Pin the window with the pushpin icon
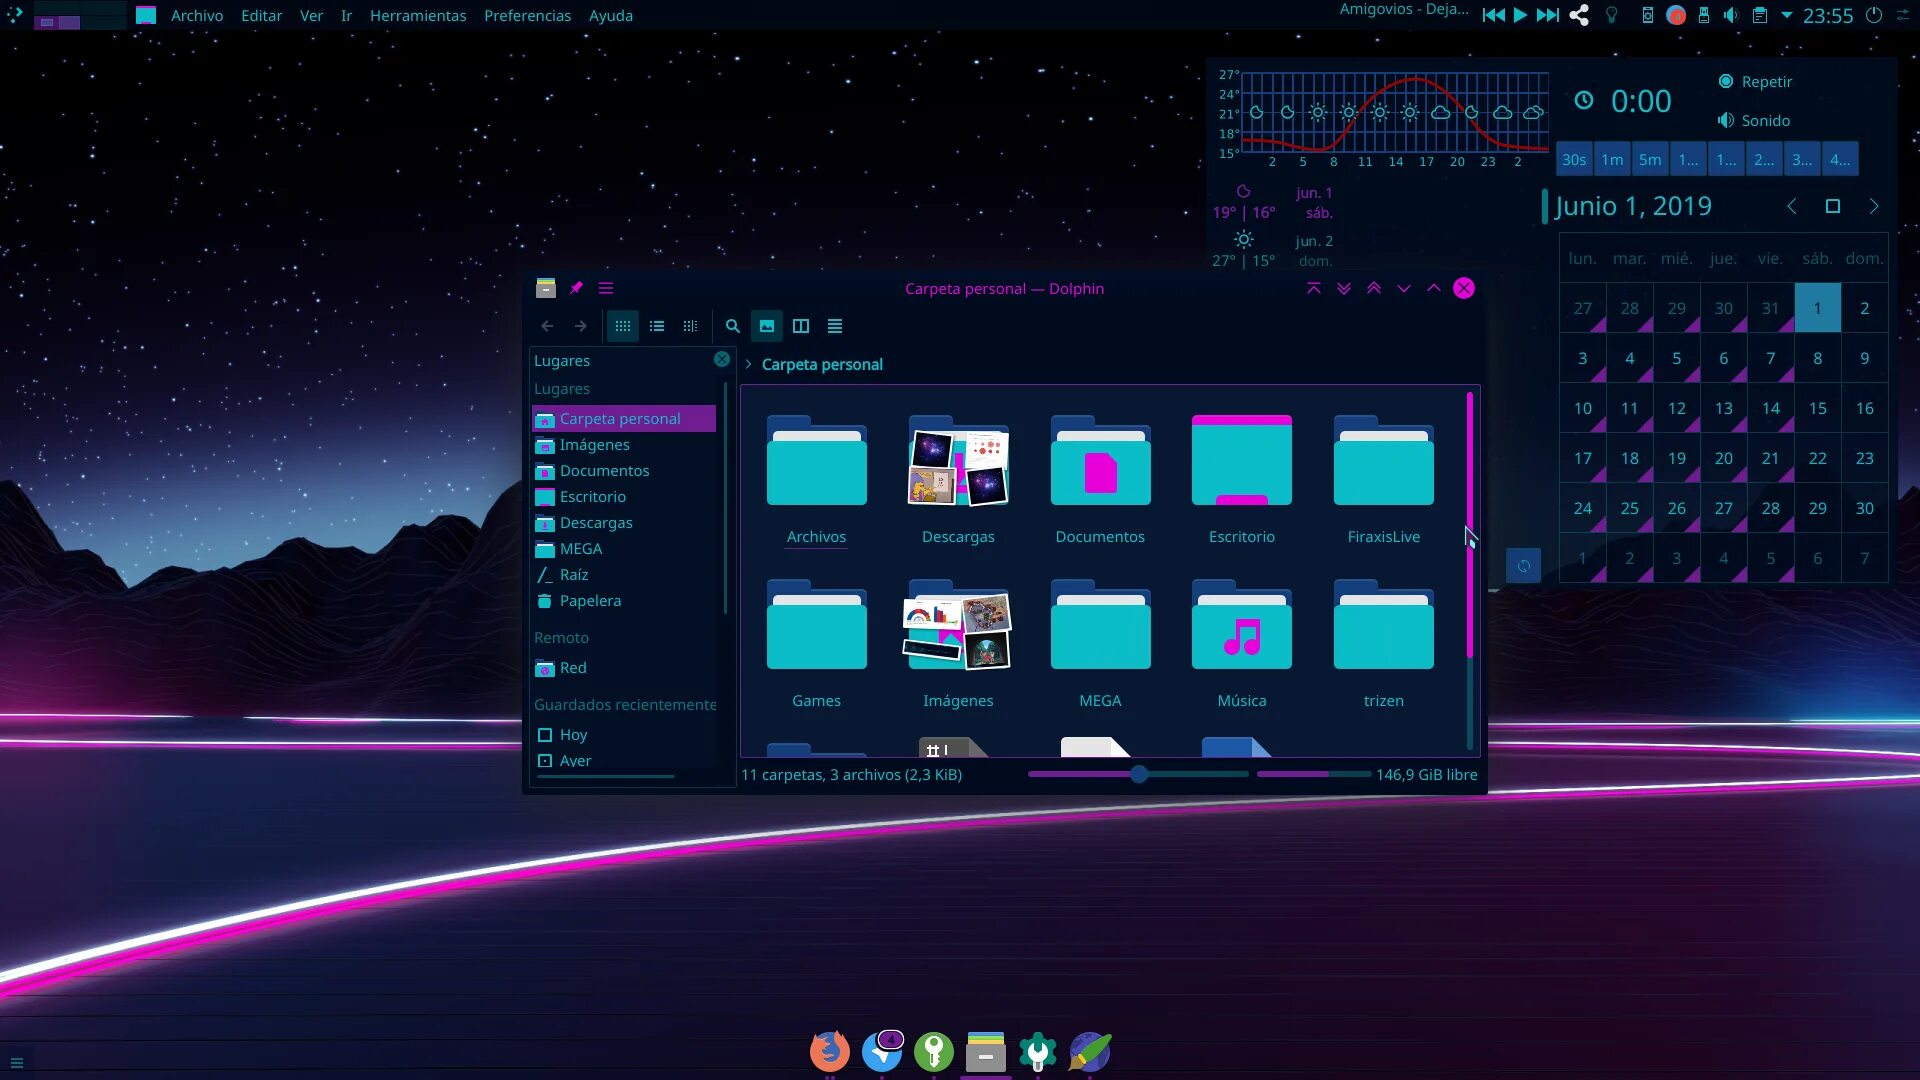Image resolution: width=1920 pixels, height=1080 pixels. pos(576,288)
